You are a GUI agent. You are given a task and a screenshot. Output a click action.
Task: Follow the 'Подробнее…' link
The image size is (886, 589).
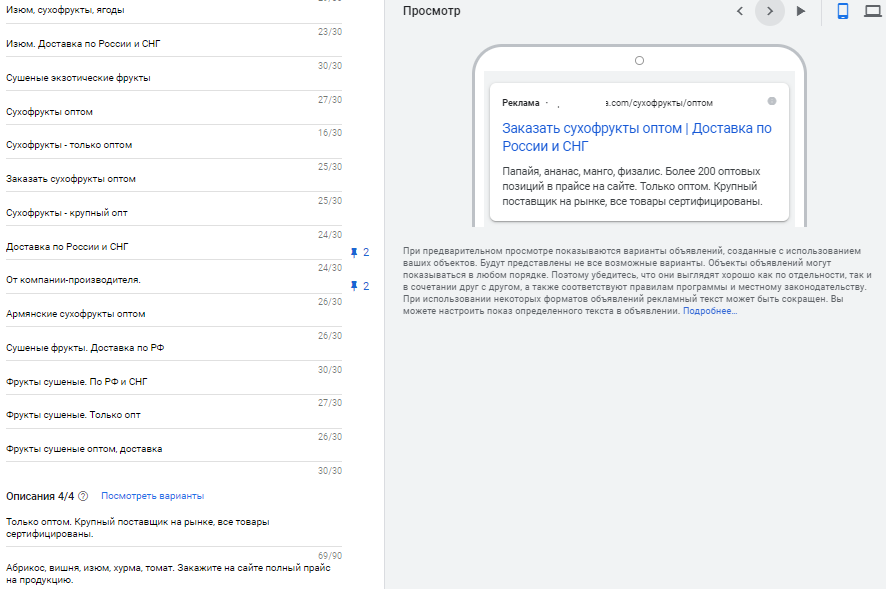point(709,312)
